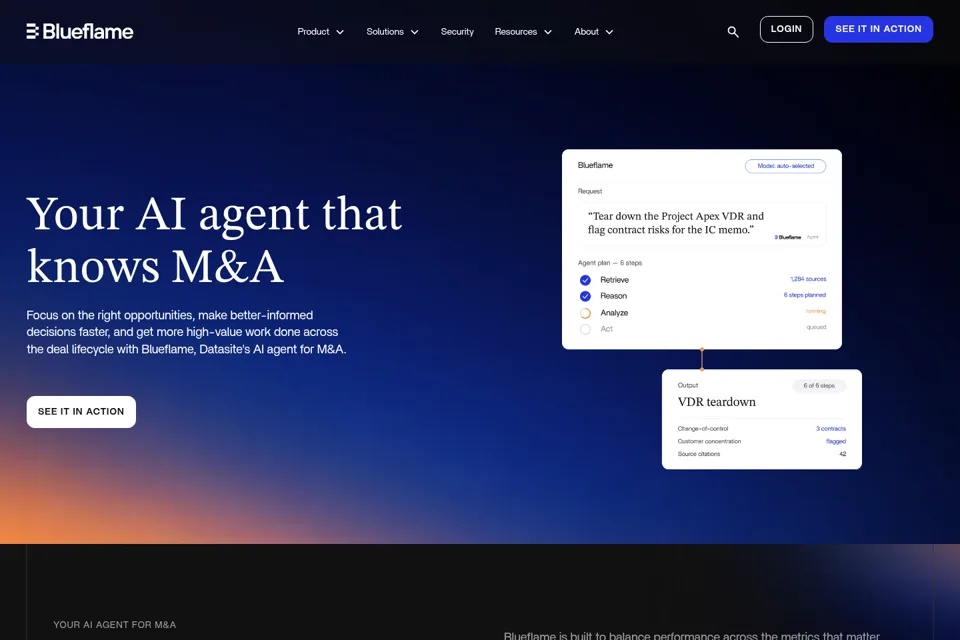The image size is (960, 640).
Task: Click the white SEE IT IN ACTION hero button
Action: point(81,412)
